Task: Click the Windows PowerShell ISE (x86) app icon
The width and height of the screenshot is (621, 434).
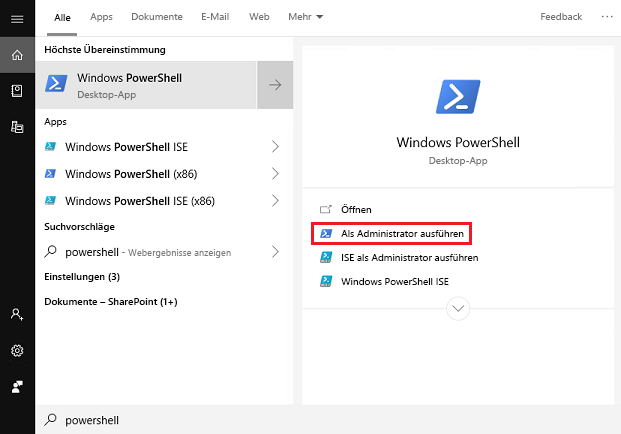Action: (x=50, y=200)
